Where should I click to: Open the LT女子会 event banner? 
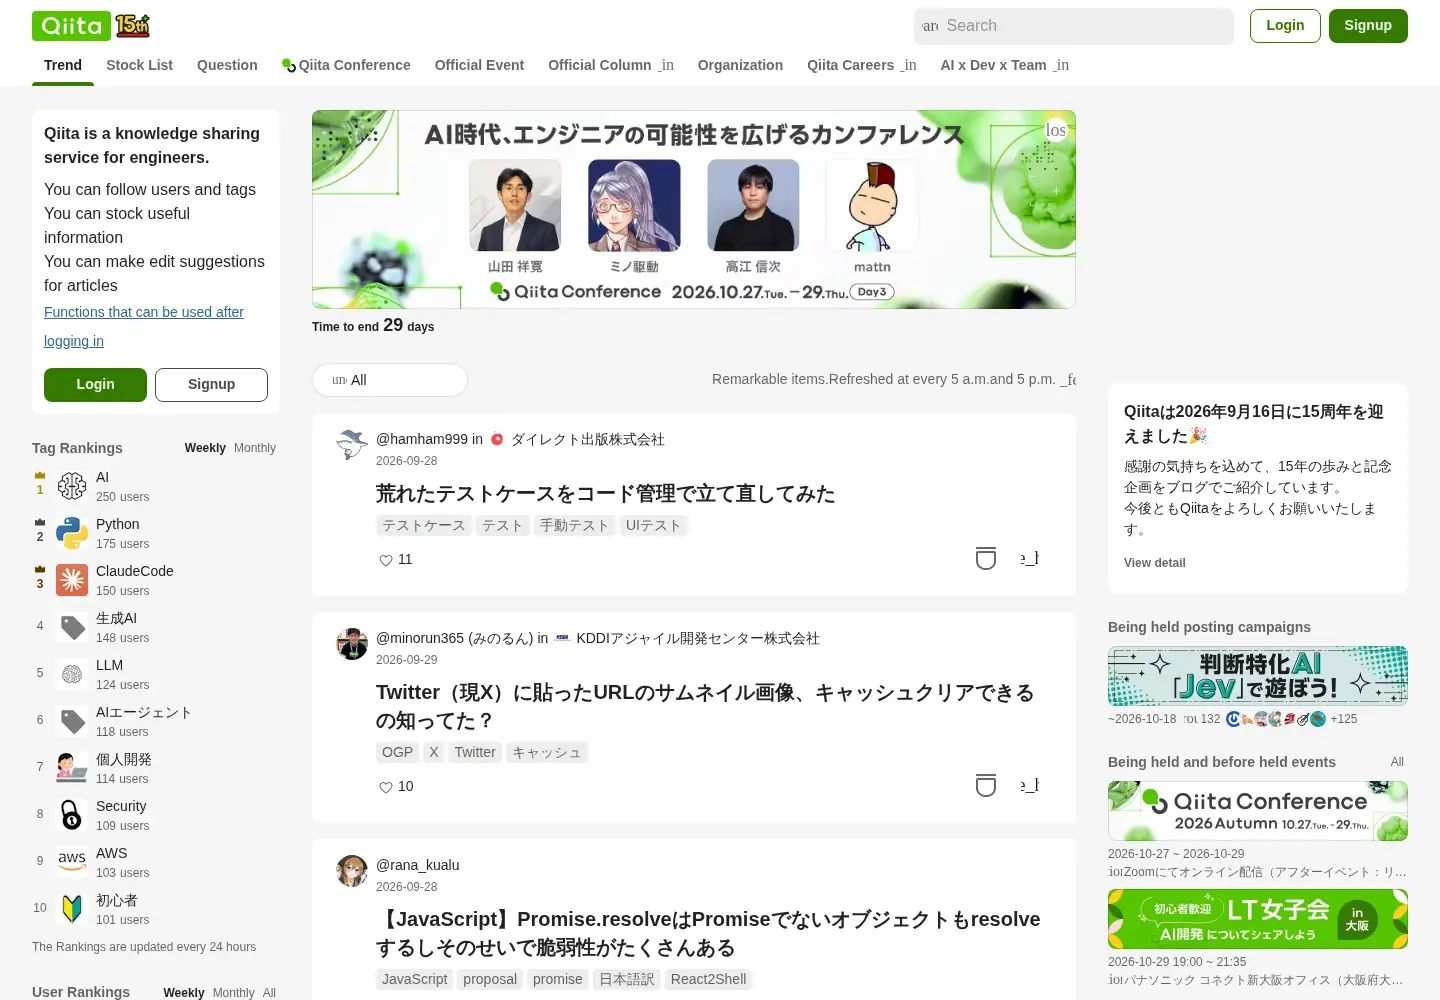click(x=1258, y=919)
